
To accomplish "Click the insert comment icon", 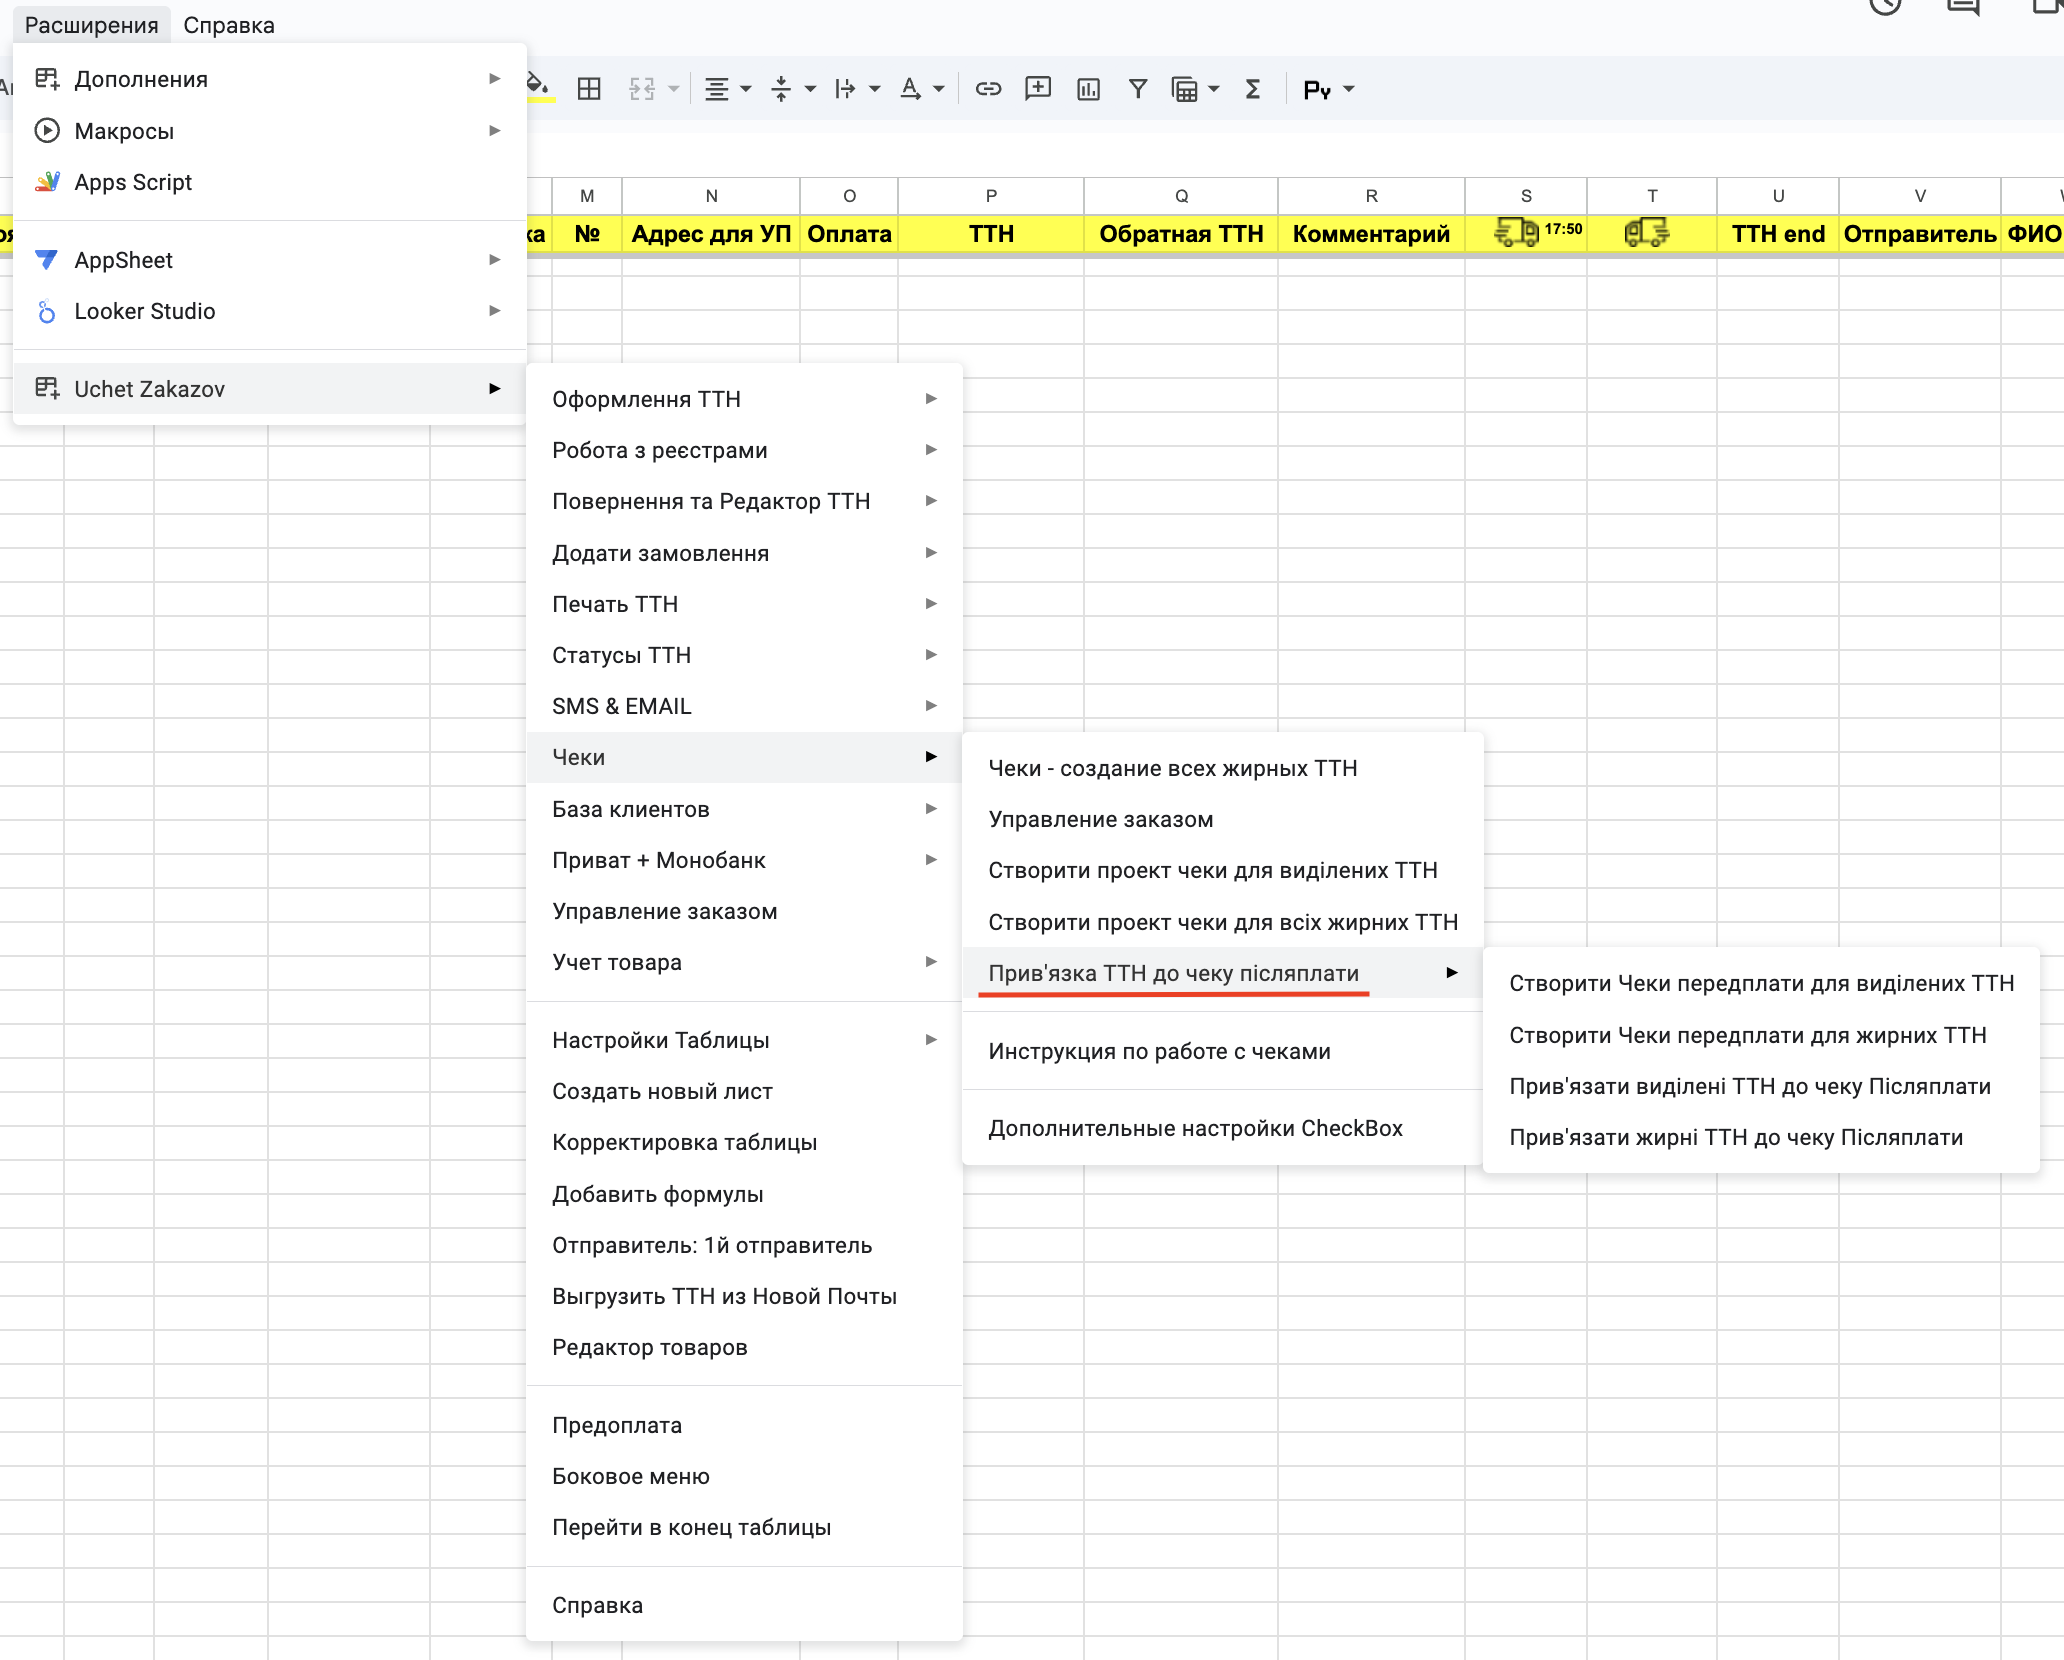I will (x=1038, y=89).
